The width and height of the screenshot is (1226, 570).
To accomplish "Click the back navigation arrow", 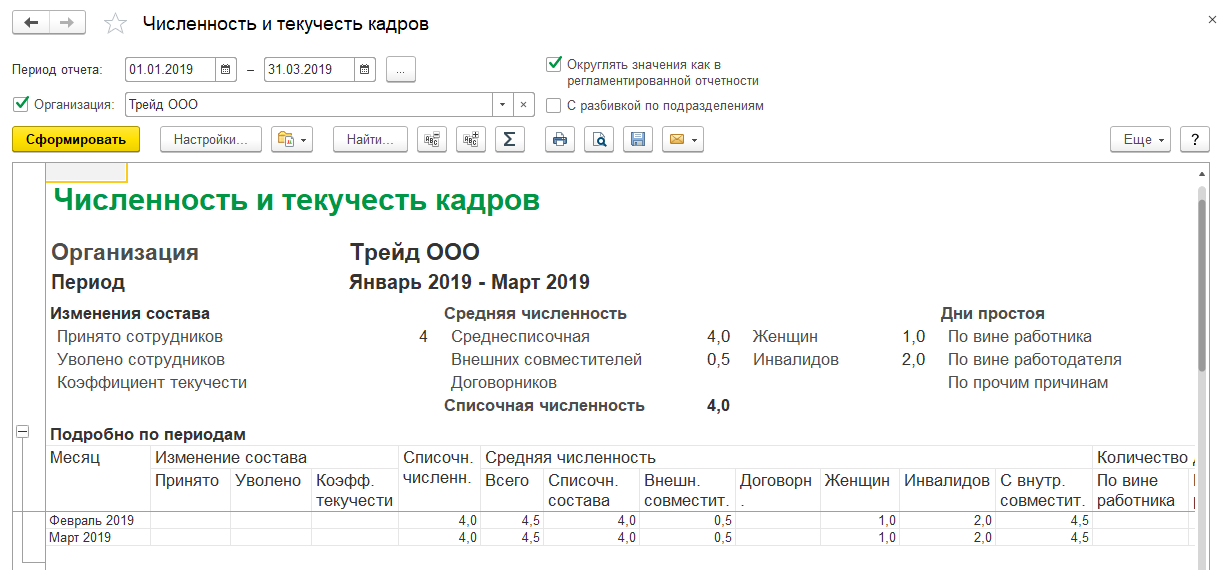I will tap(31, 23).
